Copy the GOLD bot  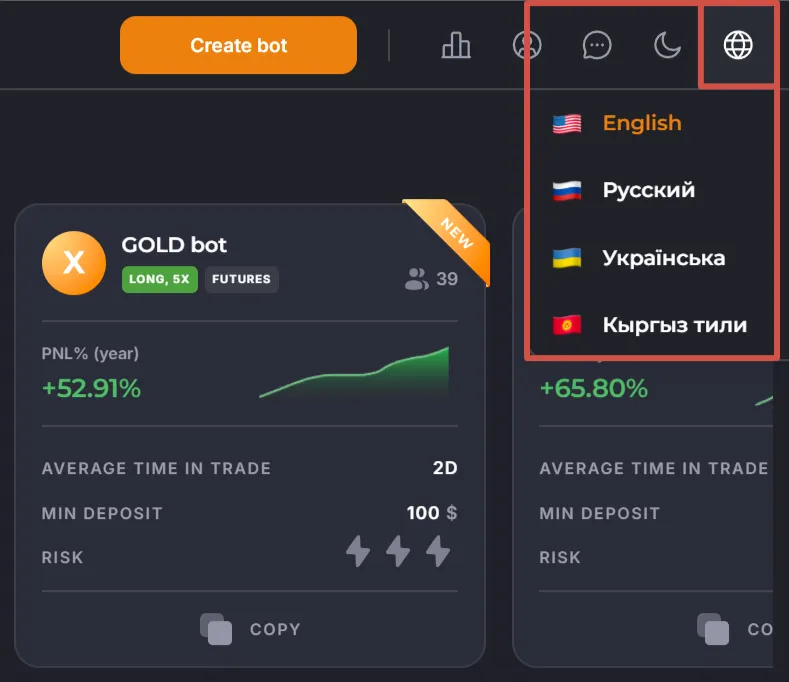point(250,629)
